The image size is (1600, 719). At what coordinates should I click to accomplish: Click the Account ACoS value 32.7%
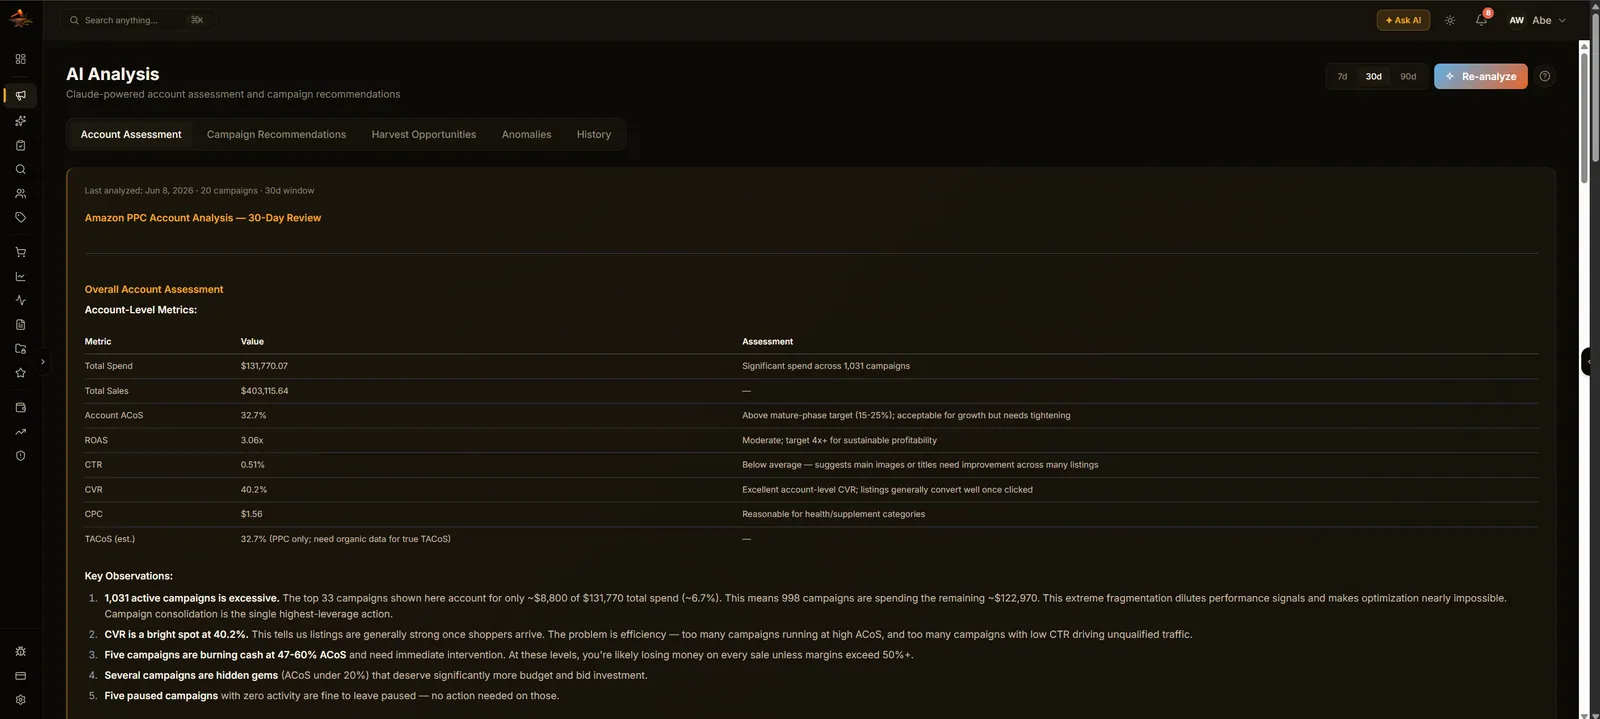click(x=253, y=415)
